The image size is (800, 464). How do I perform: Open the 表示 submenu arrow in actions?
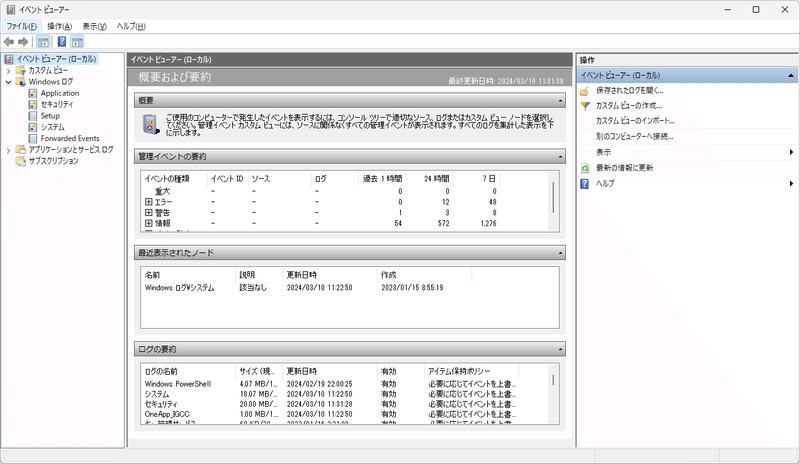(791, 152)
